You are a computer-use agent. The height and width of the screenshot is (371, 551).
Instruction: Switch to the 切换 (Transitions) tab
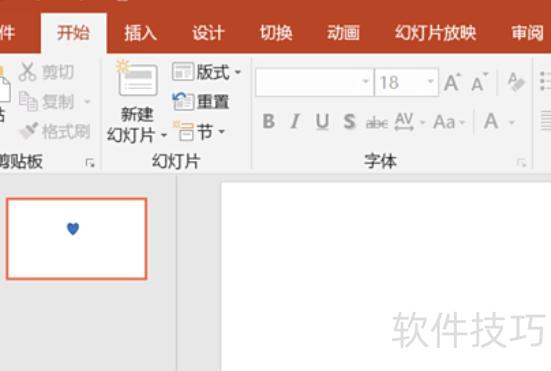(x=276, y=33)
